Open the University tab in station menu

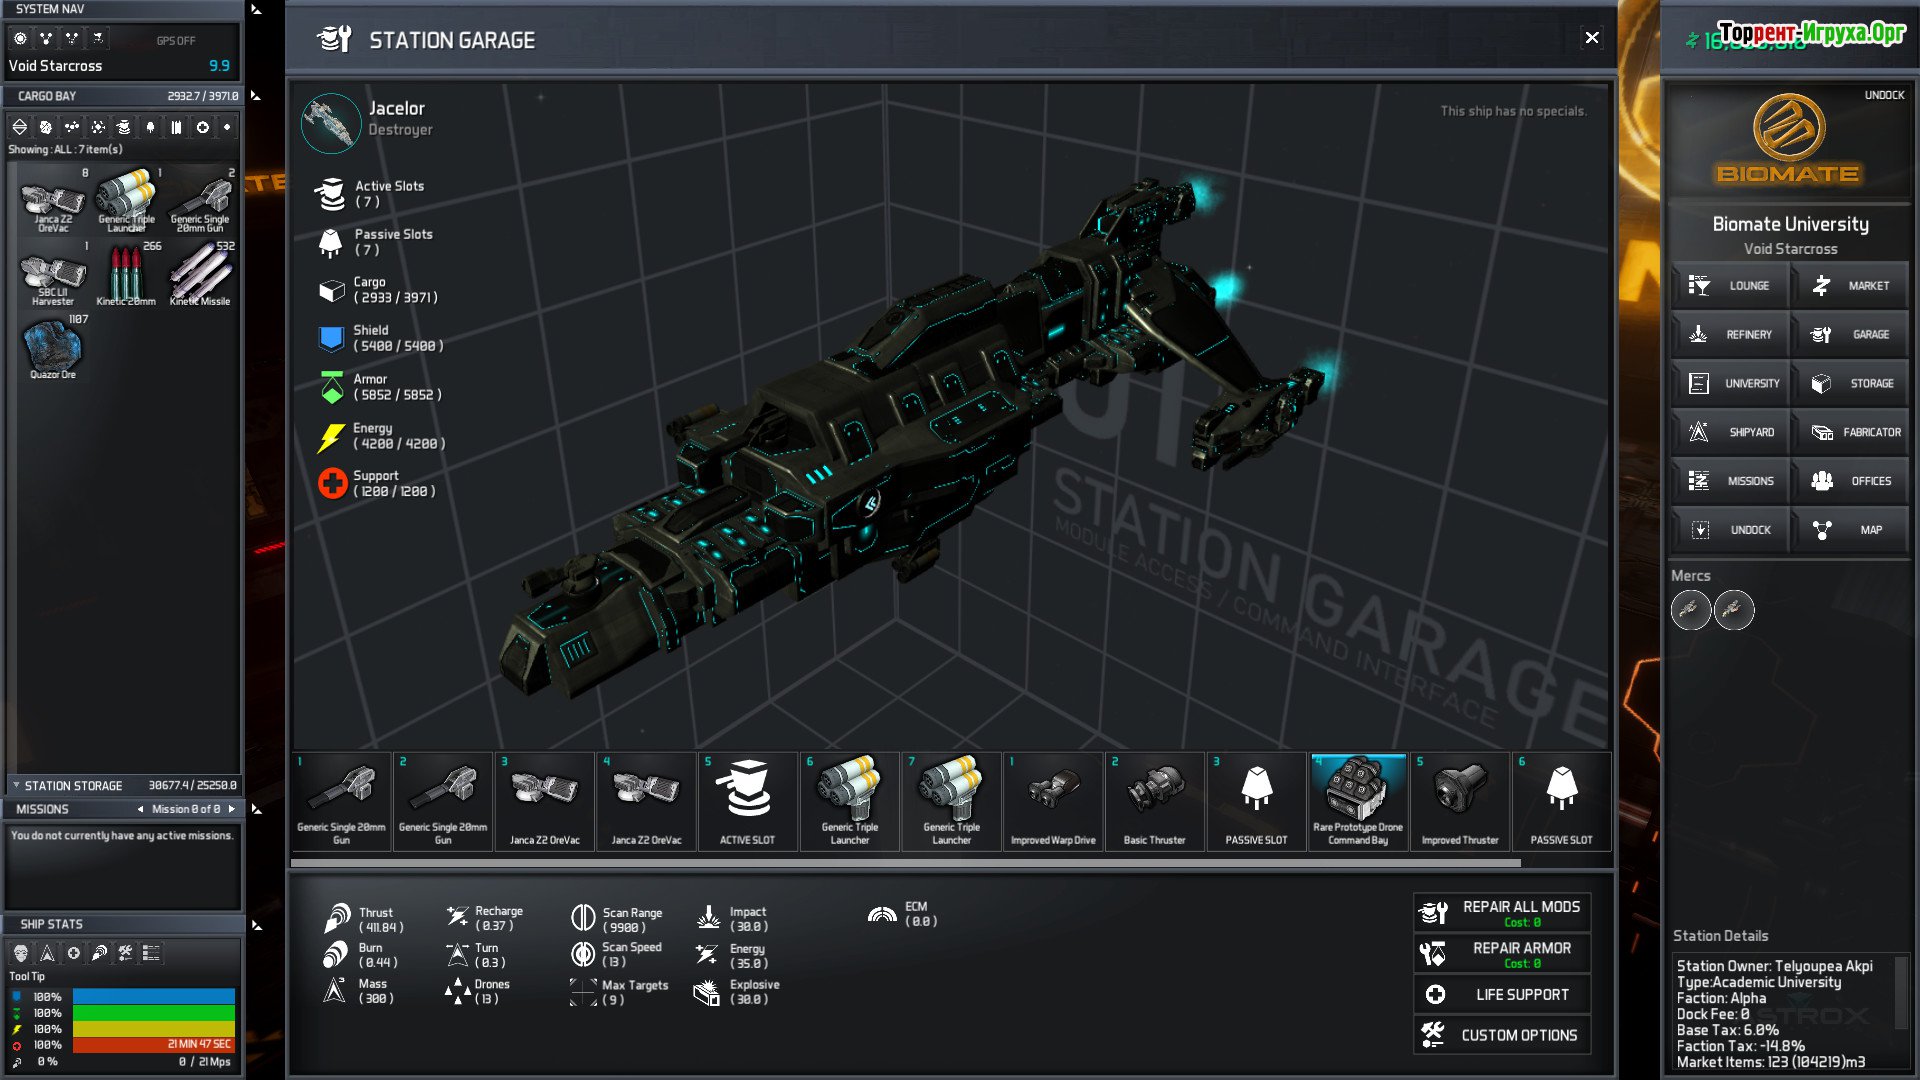pyautogui.click(x=1731, y=383)
